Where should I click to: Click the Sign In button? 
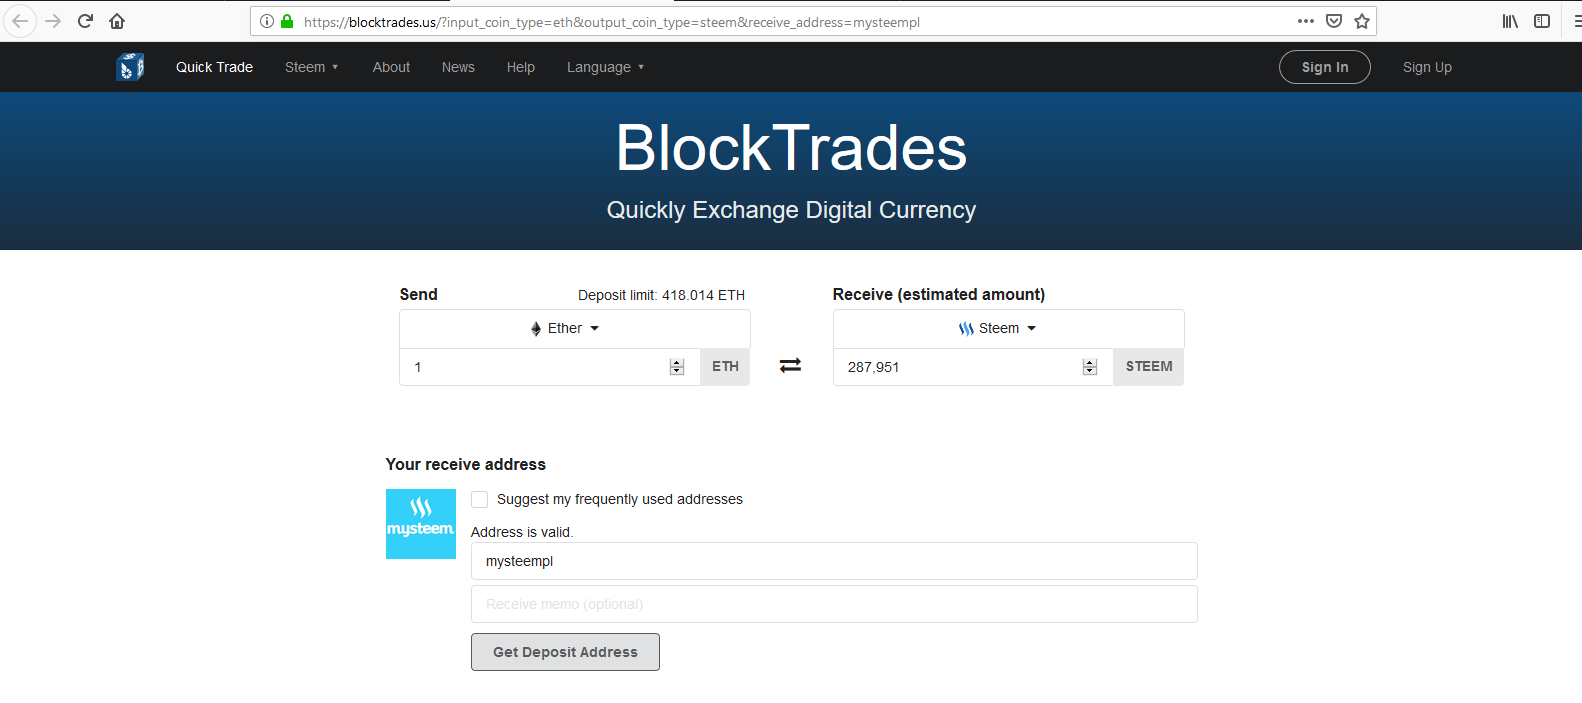tap(1325, 67)
